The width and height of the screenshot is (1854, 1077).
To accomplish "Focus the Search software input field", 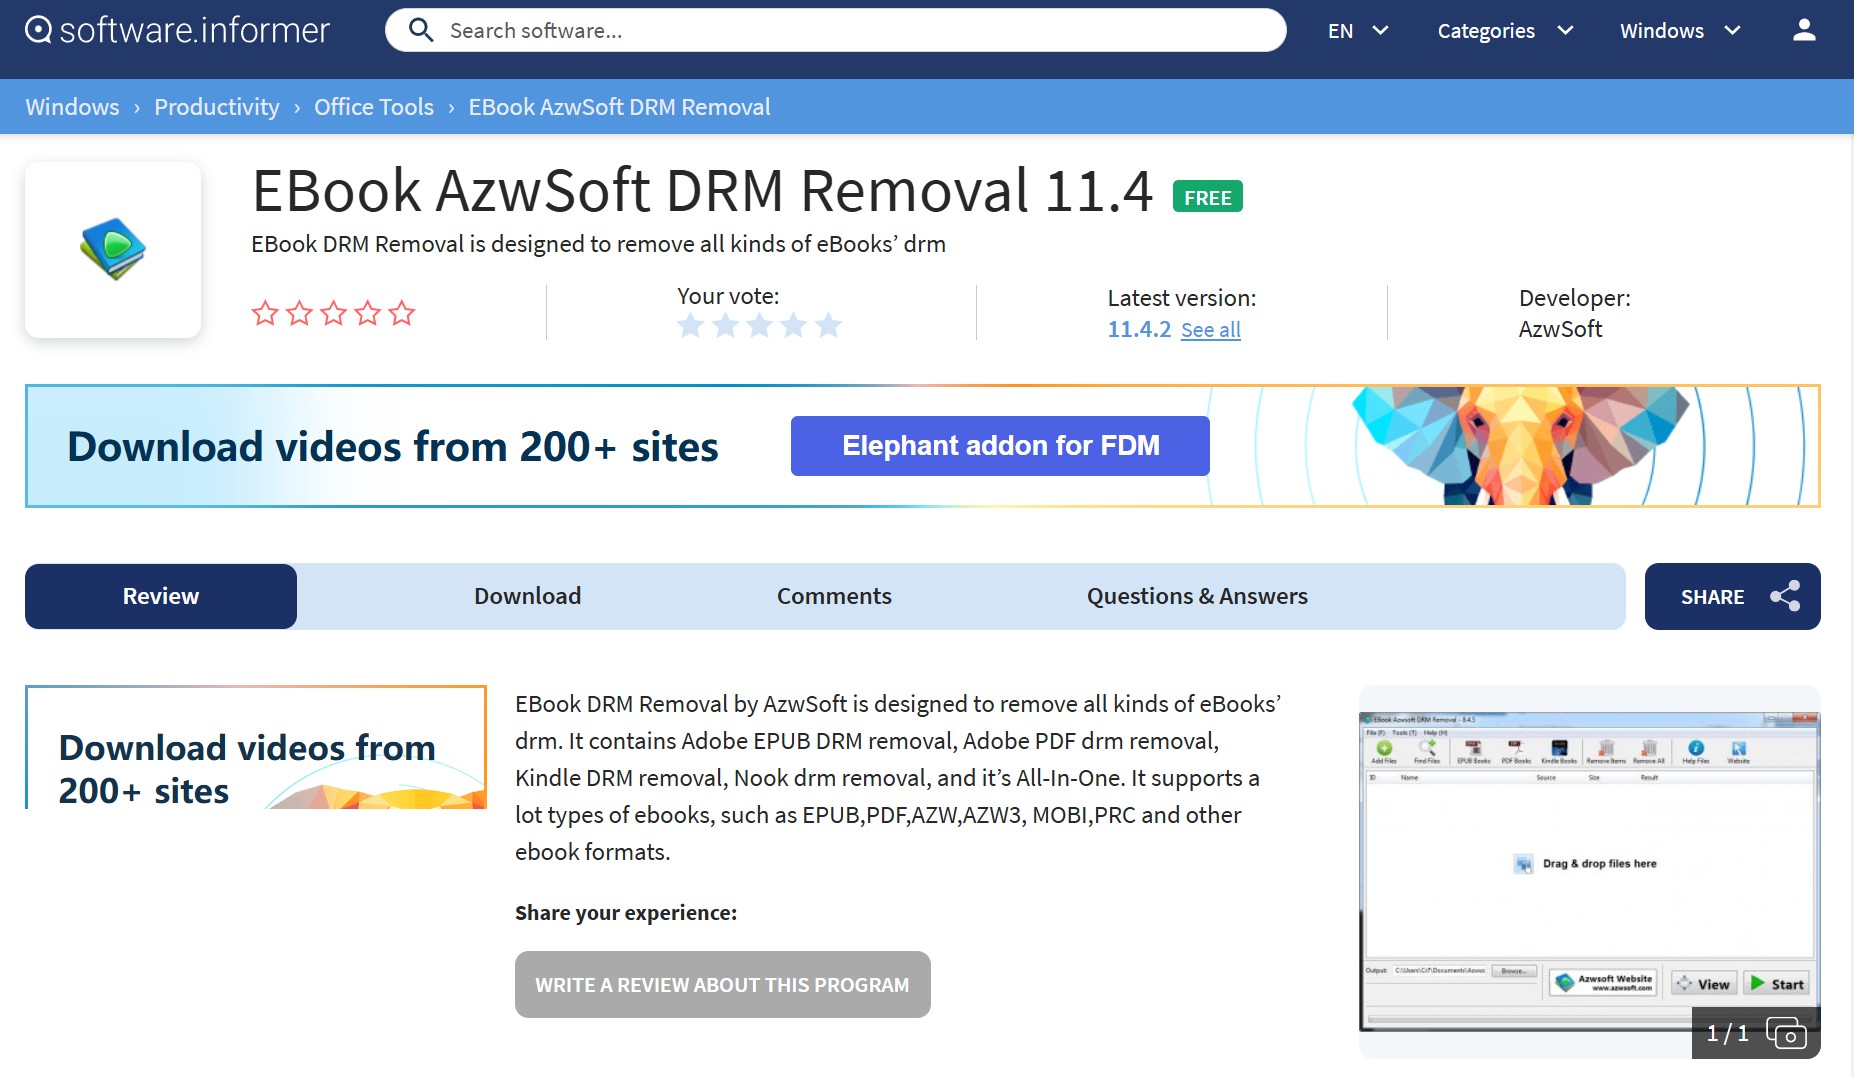I will click(x=835, y=30).
